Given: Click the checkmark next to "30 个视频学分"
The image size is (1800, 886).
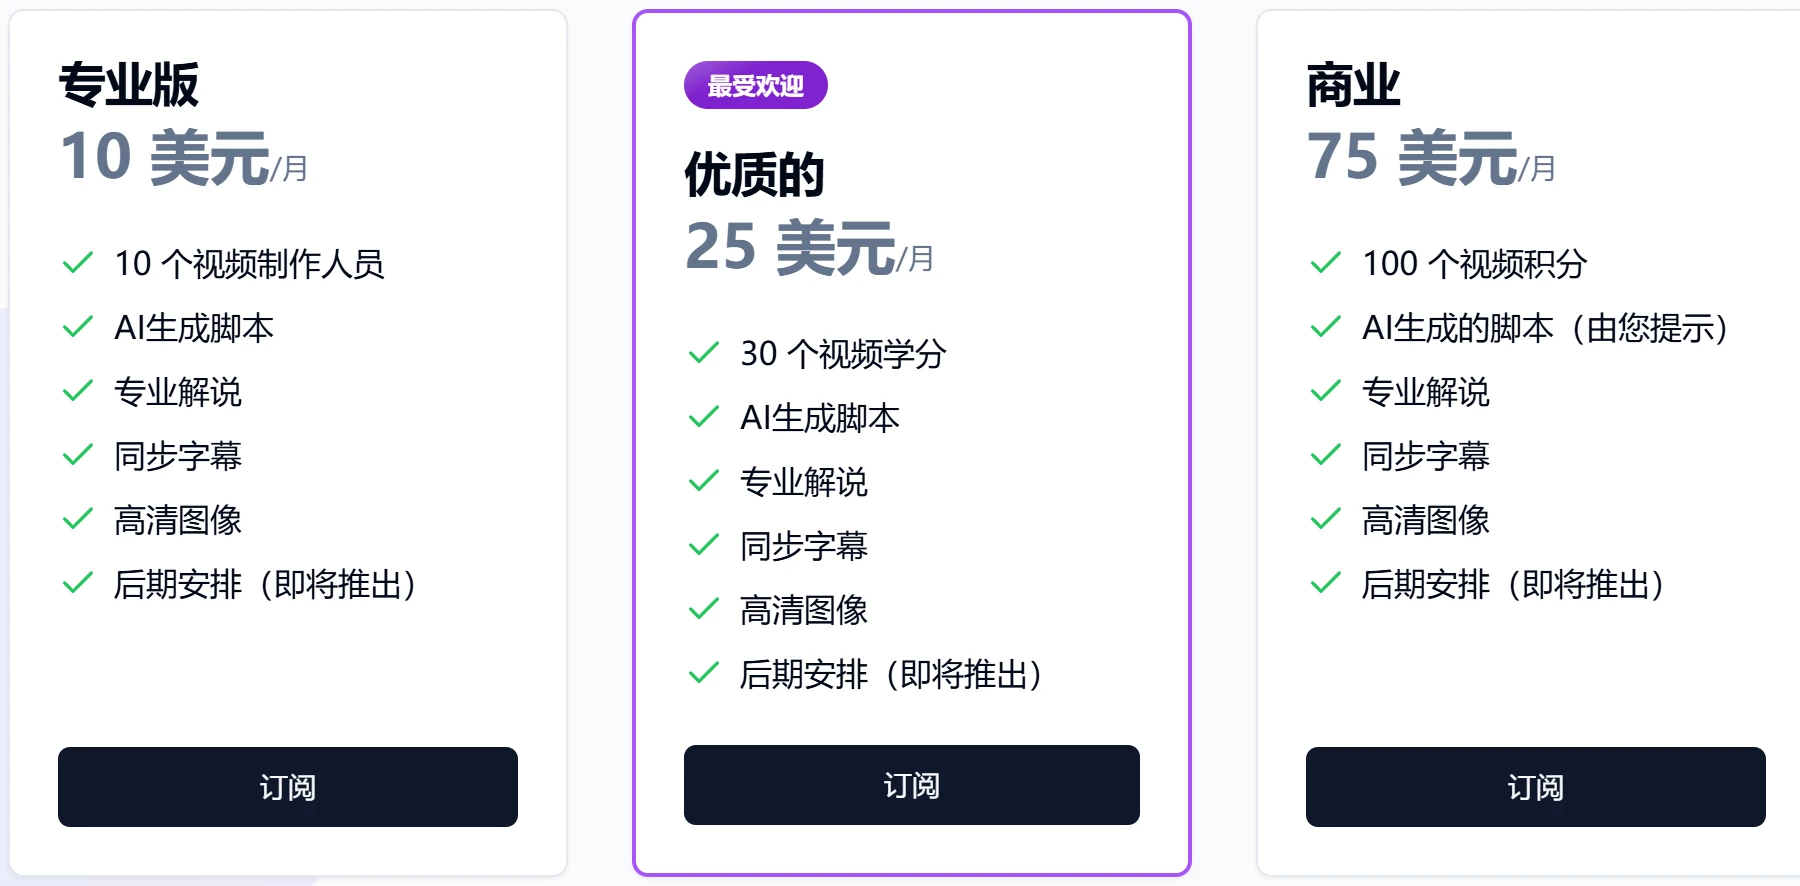Looking at the screenshot, I should 704,353.
